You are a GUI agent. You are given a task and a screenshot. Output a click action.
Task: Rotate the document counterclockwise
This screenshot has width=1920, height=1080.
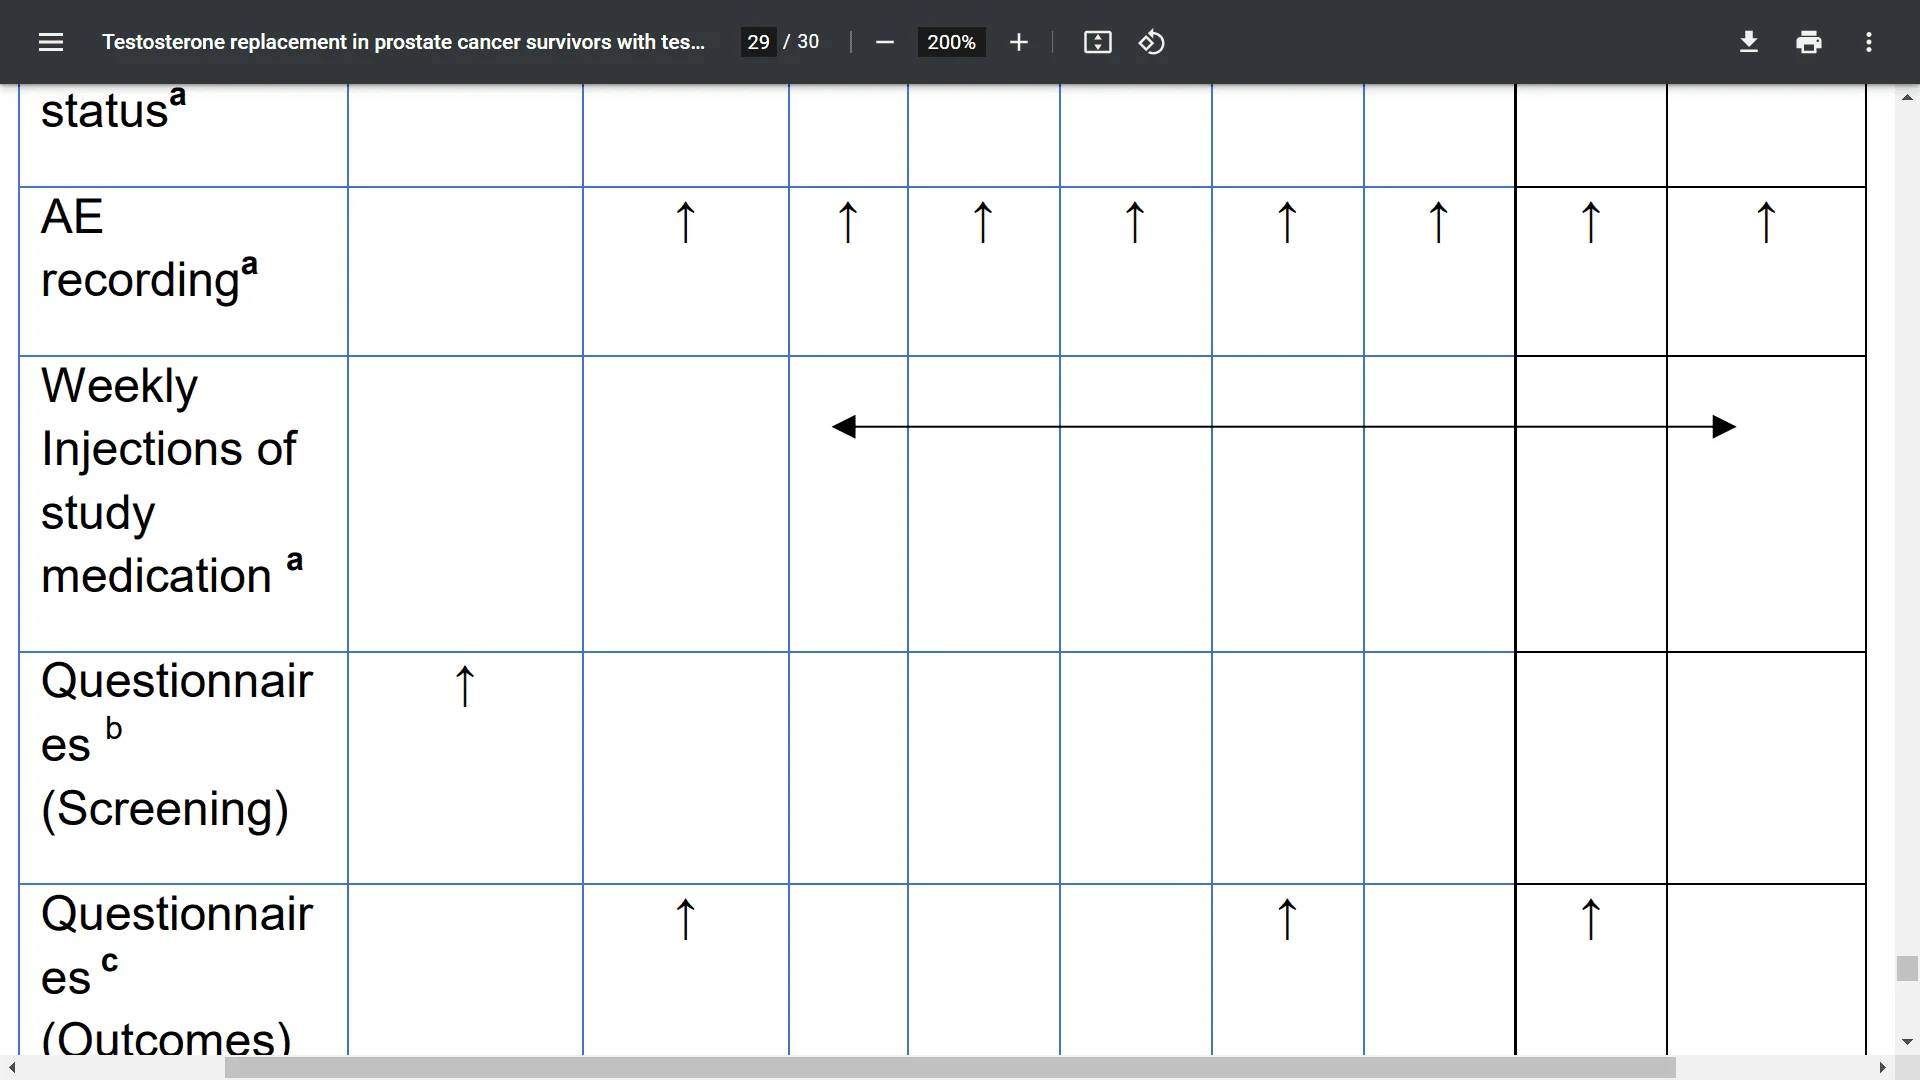1151,42
